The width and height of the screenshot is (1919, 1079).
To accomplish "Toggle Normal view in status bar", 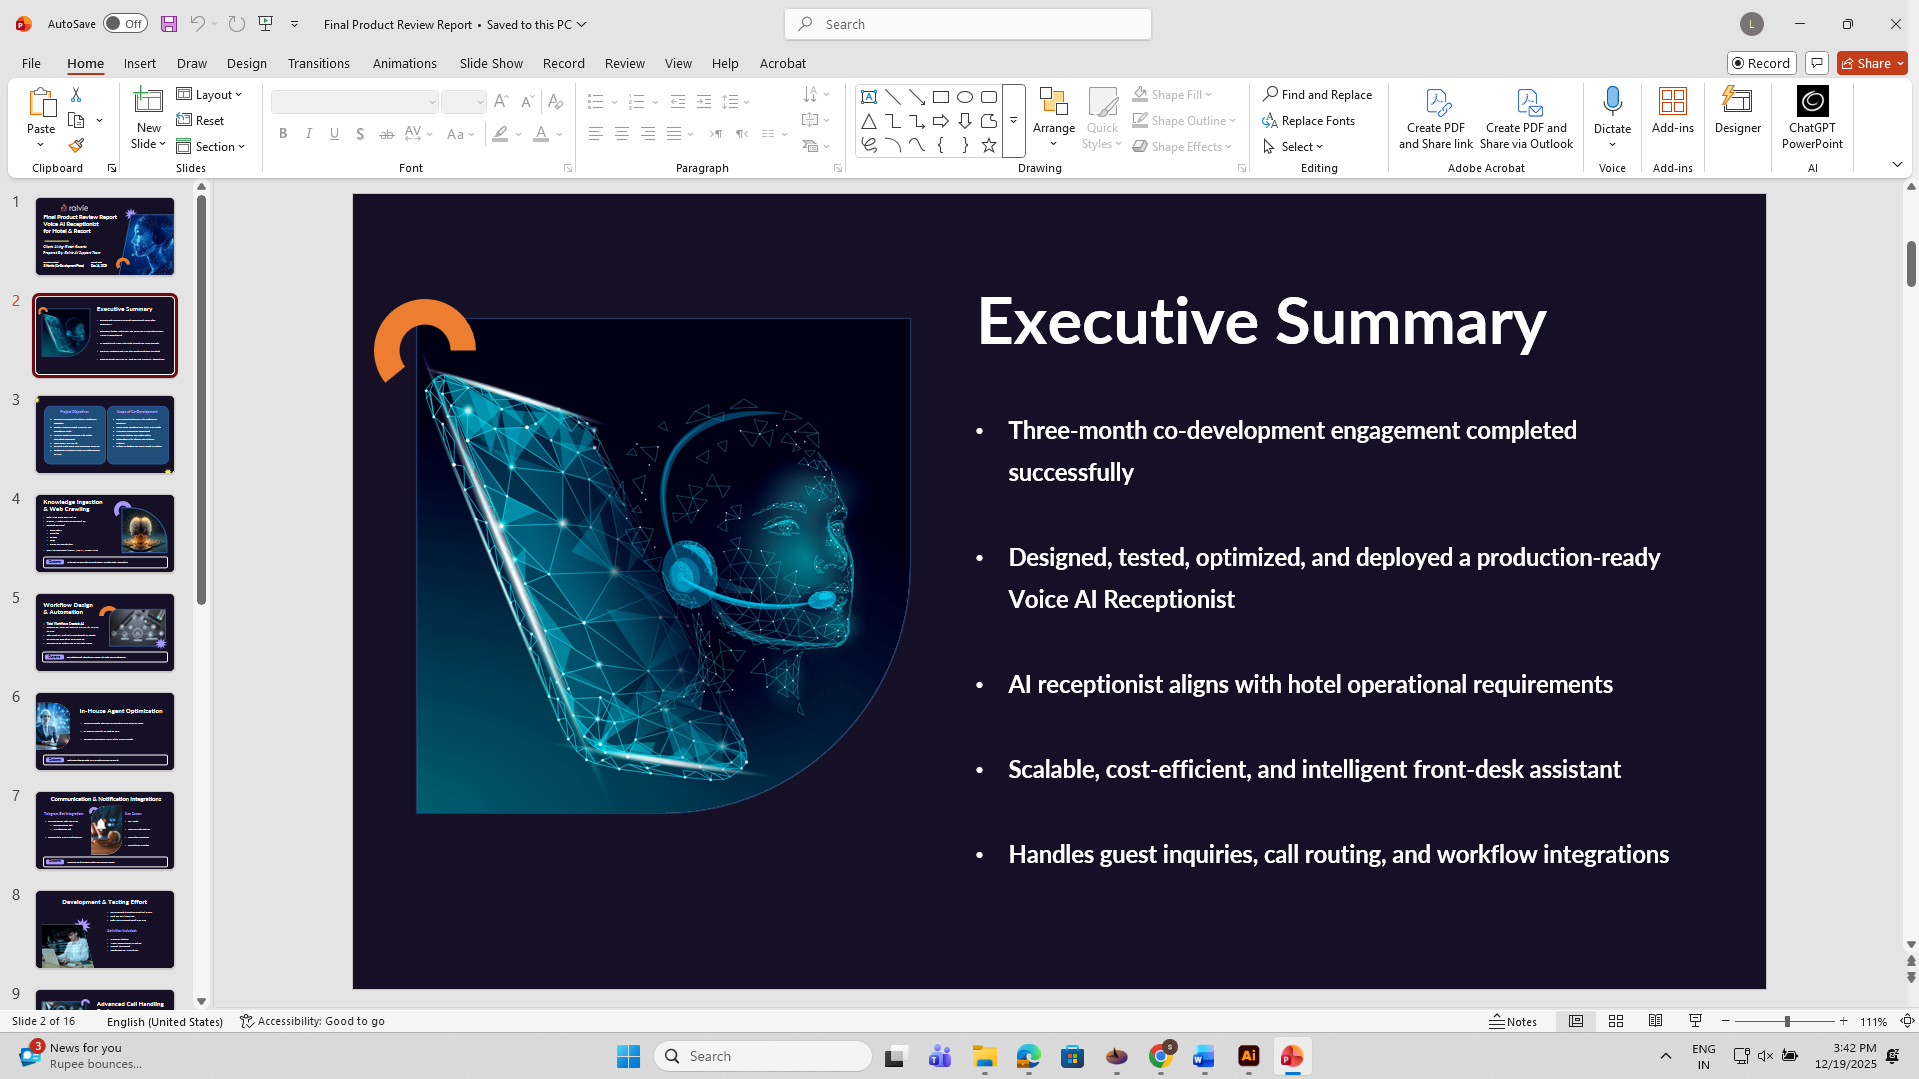I will 1576,1021.
